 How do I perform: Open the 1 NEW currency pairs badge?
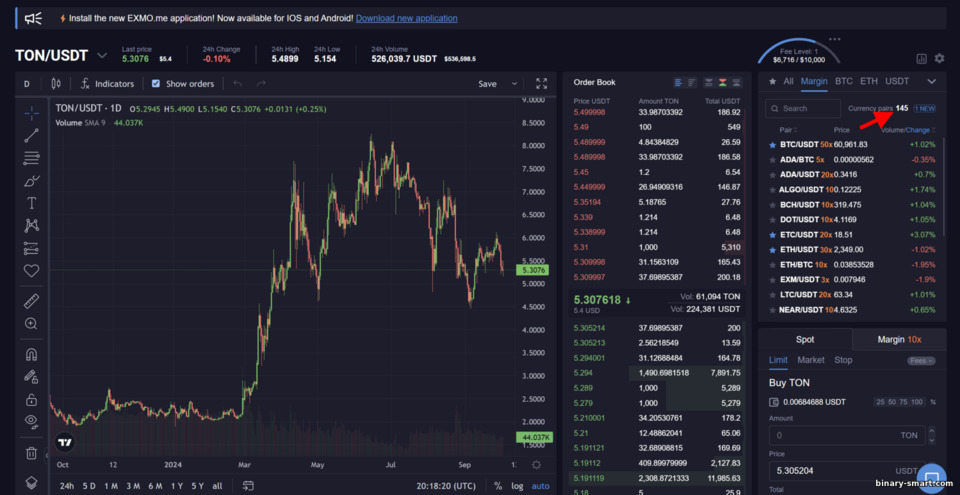924,108
